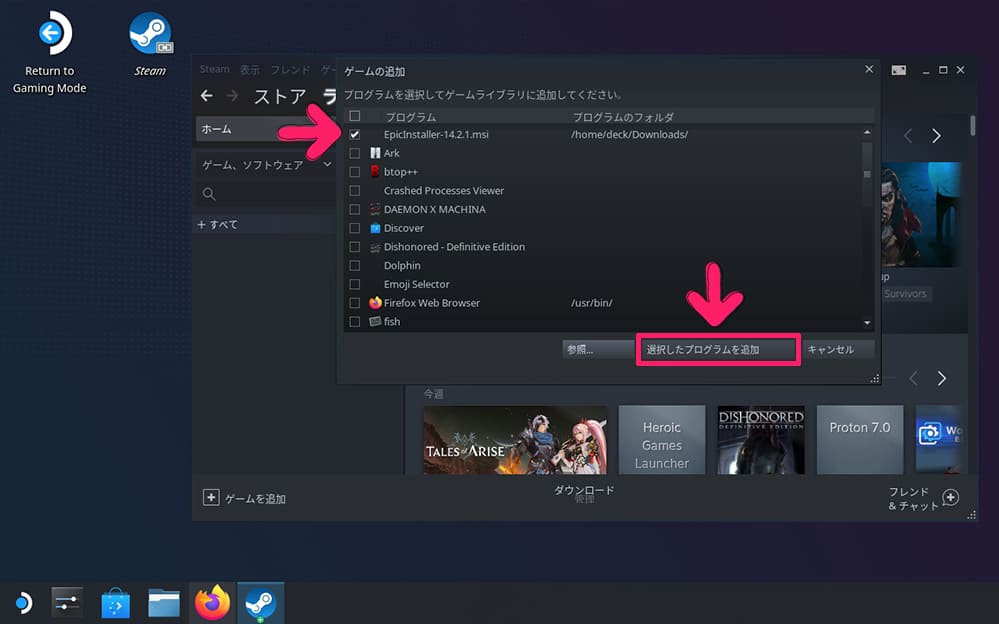
Task: Click the Discover icon in the program list
Action: coord(375,228)
